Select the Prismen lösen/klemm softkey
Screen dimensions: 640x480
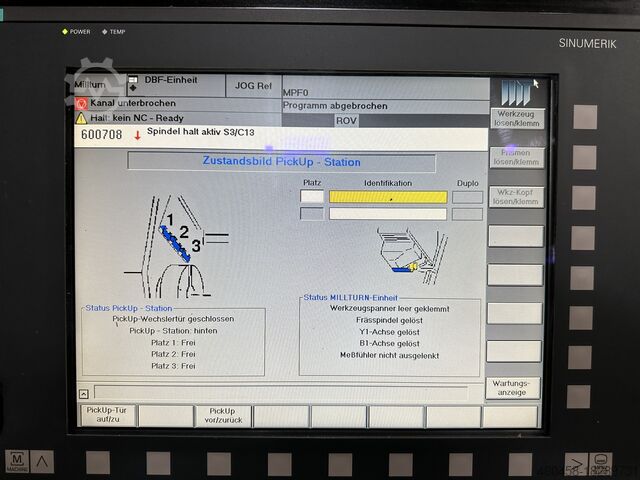tap(517, 158)
